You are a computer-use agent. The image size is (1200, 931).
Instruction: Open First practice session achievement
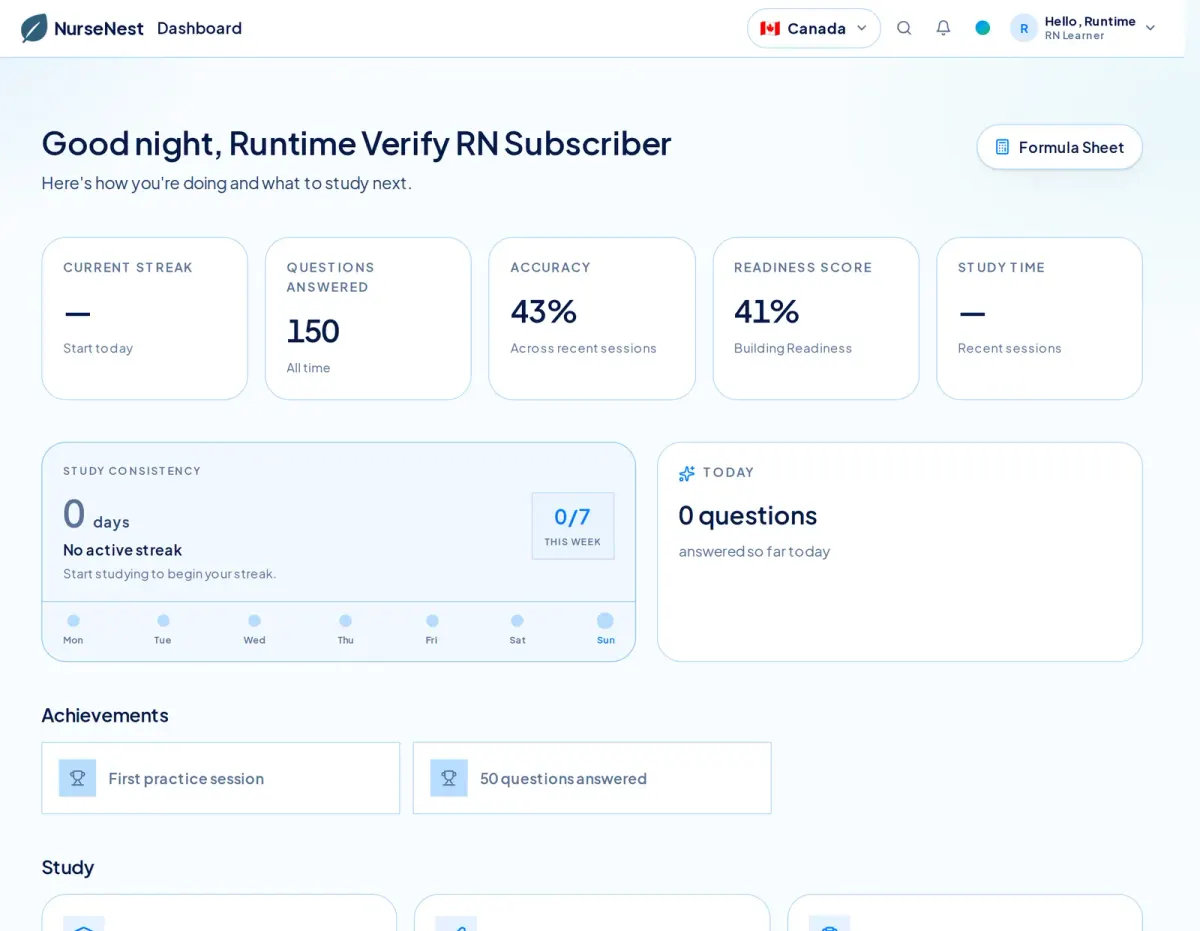(221, 778)
